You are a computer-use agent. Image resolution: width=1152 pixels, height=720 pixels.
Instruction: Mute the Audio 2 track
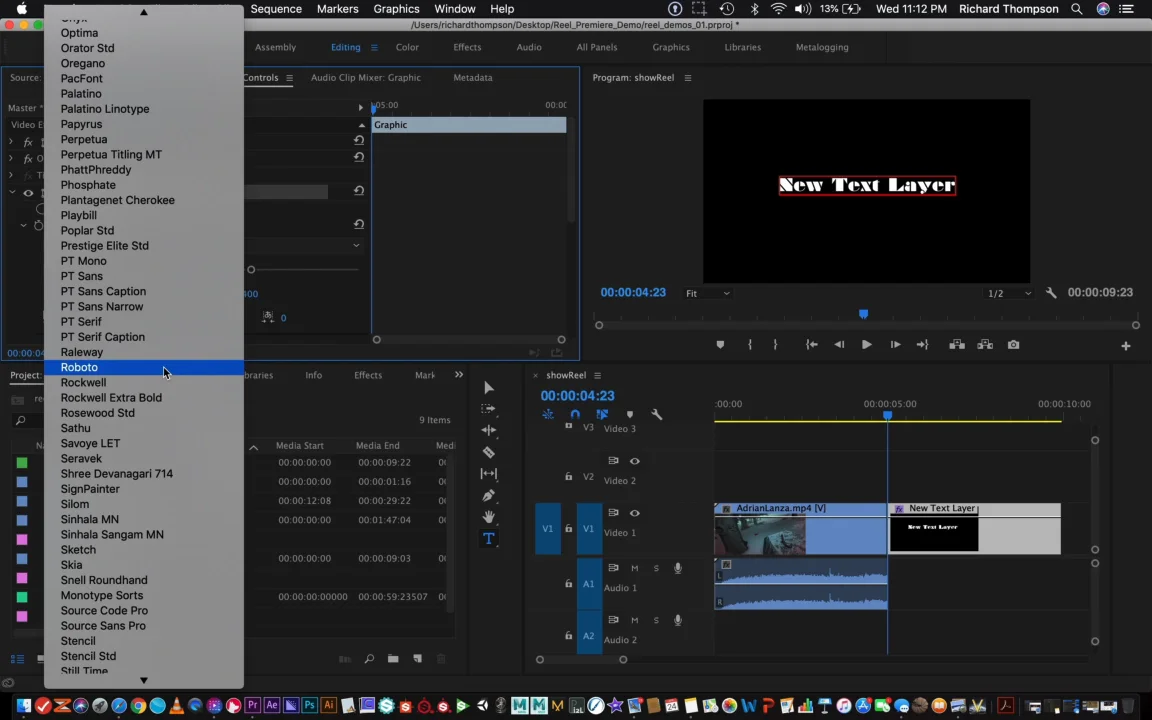point(635,620)
